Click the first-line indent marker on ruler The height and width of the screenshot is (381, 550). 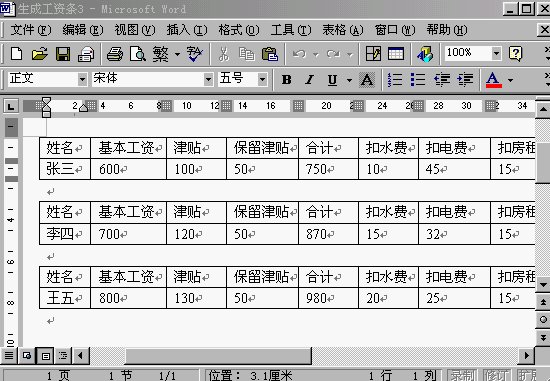coord(46,102)
